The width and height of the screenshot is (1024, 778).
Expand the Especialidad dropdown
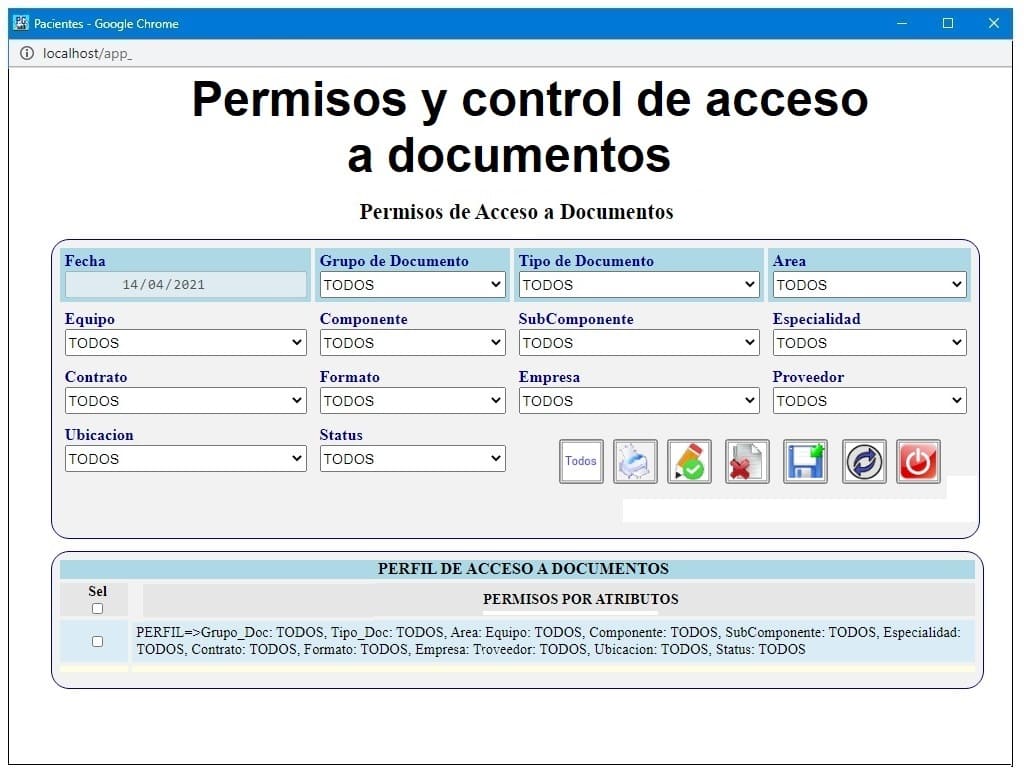[869, 343]
